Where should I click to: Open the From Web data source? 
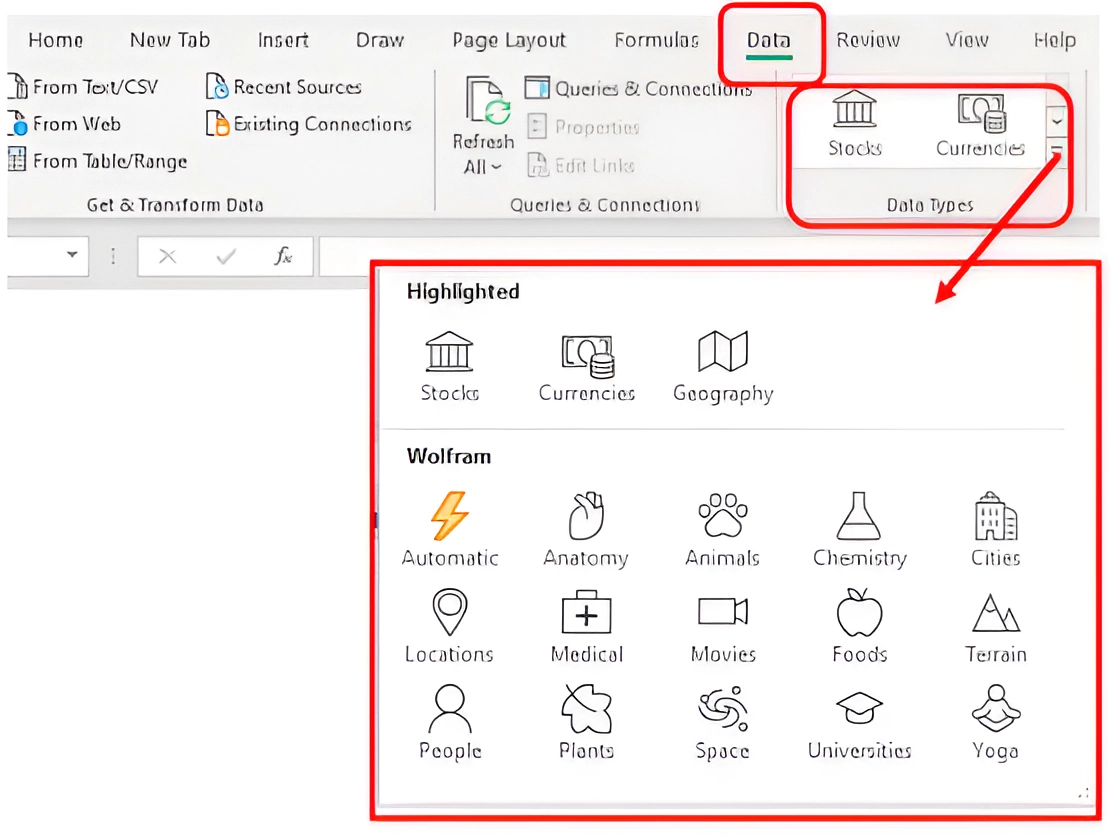point(75,124)
